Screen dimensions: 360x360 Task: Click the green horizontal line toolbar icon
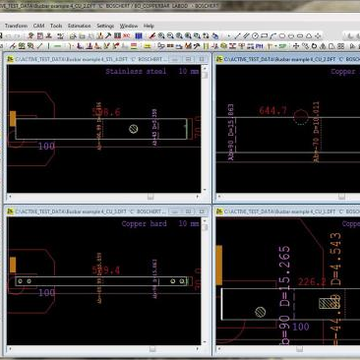pyautogui.click(x=57, y=46)
